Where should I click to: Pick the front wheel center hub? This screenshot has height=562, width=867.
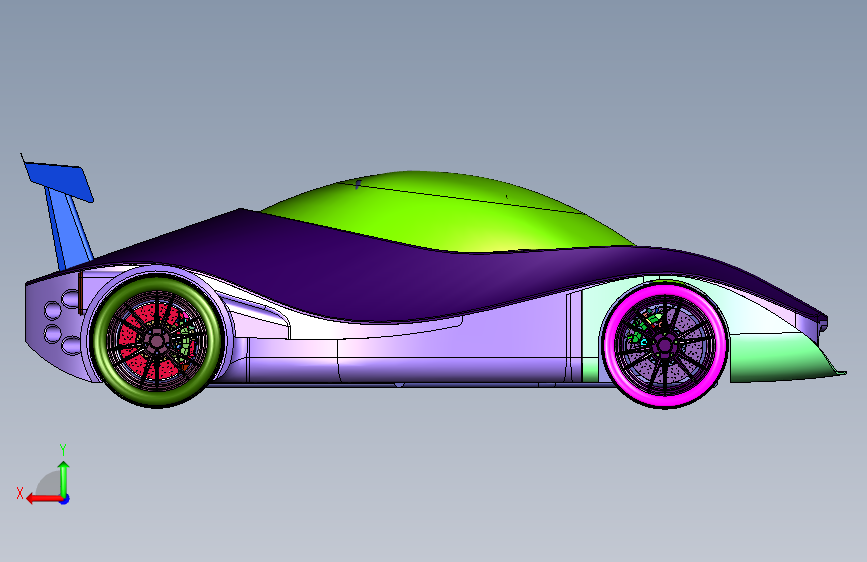(x=664, y=346)
